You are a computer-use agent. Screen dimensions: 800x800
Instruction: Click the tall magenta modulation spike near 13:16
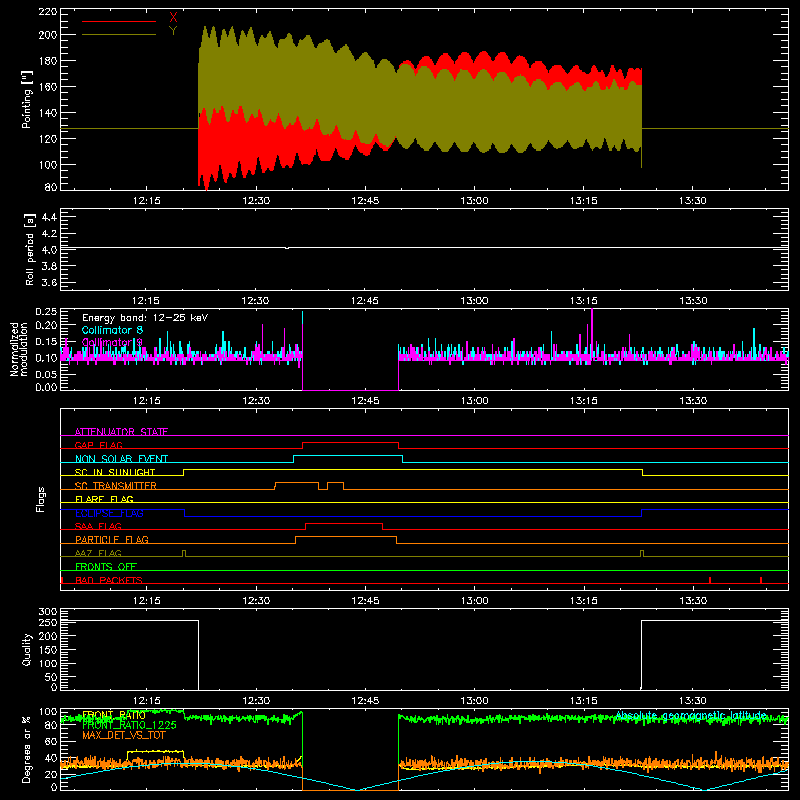click(x=592, y=334)
